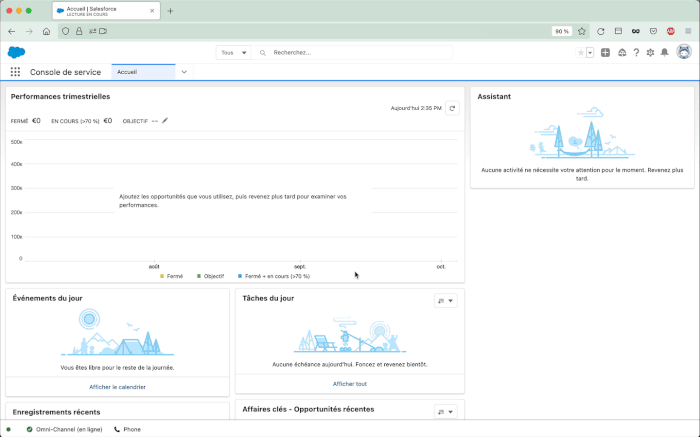Screen dimensions: 700x437
Task: Edit the Objectif goal pencil icon
Action: (x=165, y=121)
